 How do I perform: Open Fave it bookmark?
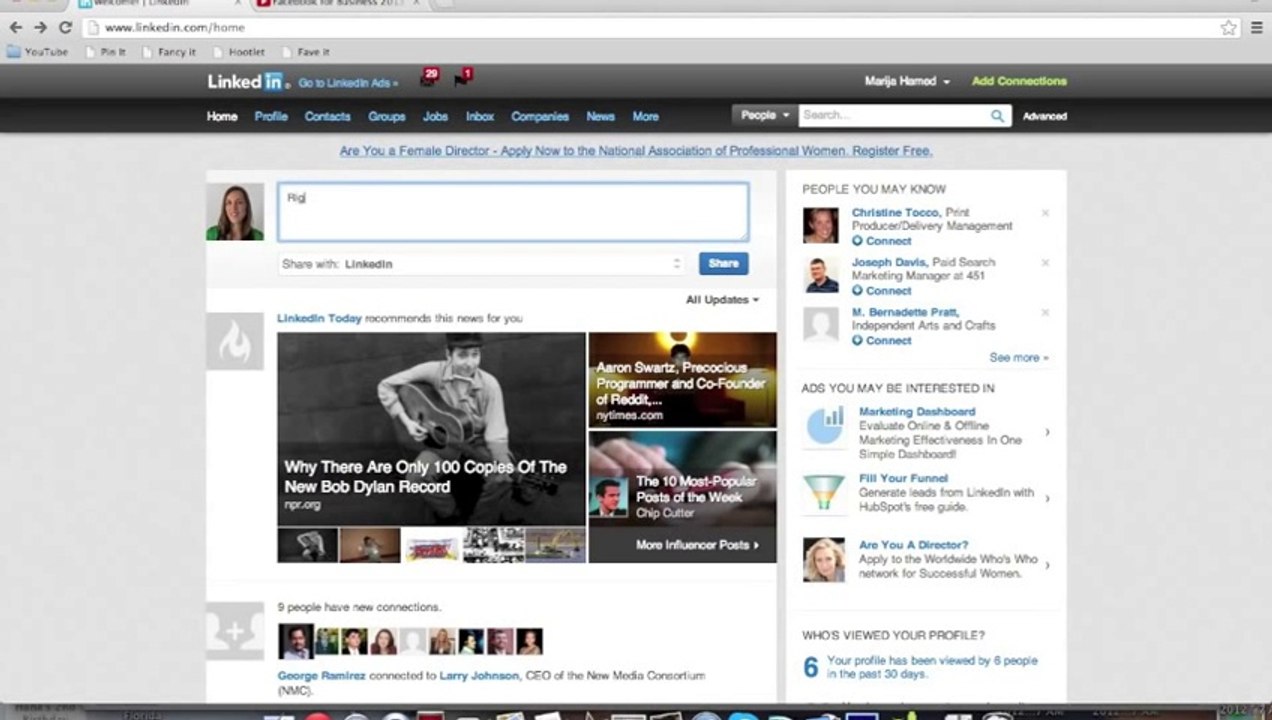tap(306, 52)
